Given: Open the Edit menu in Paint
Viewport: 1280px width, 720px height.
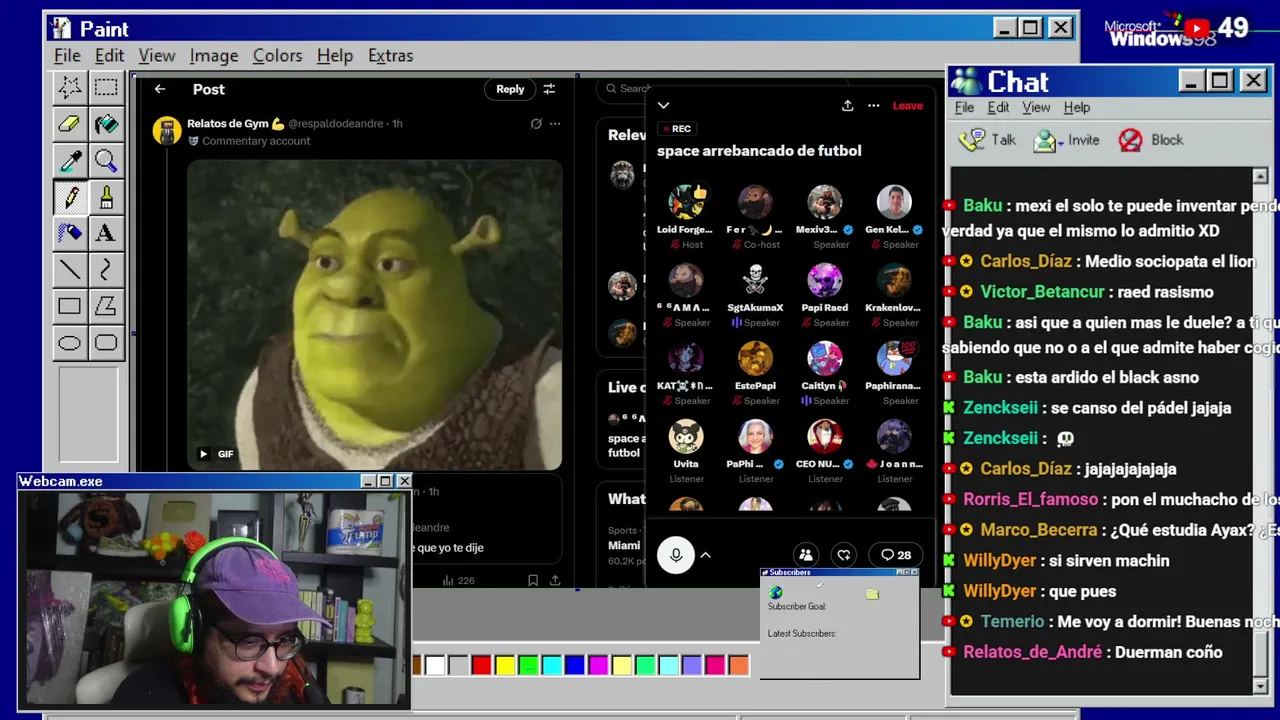Looking at the screenshot, I should pyautogui.click(x=109, y=55).
